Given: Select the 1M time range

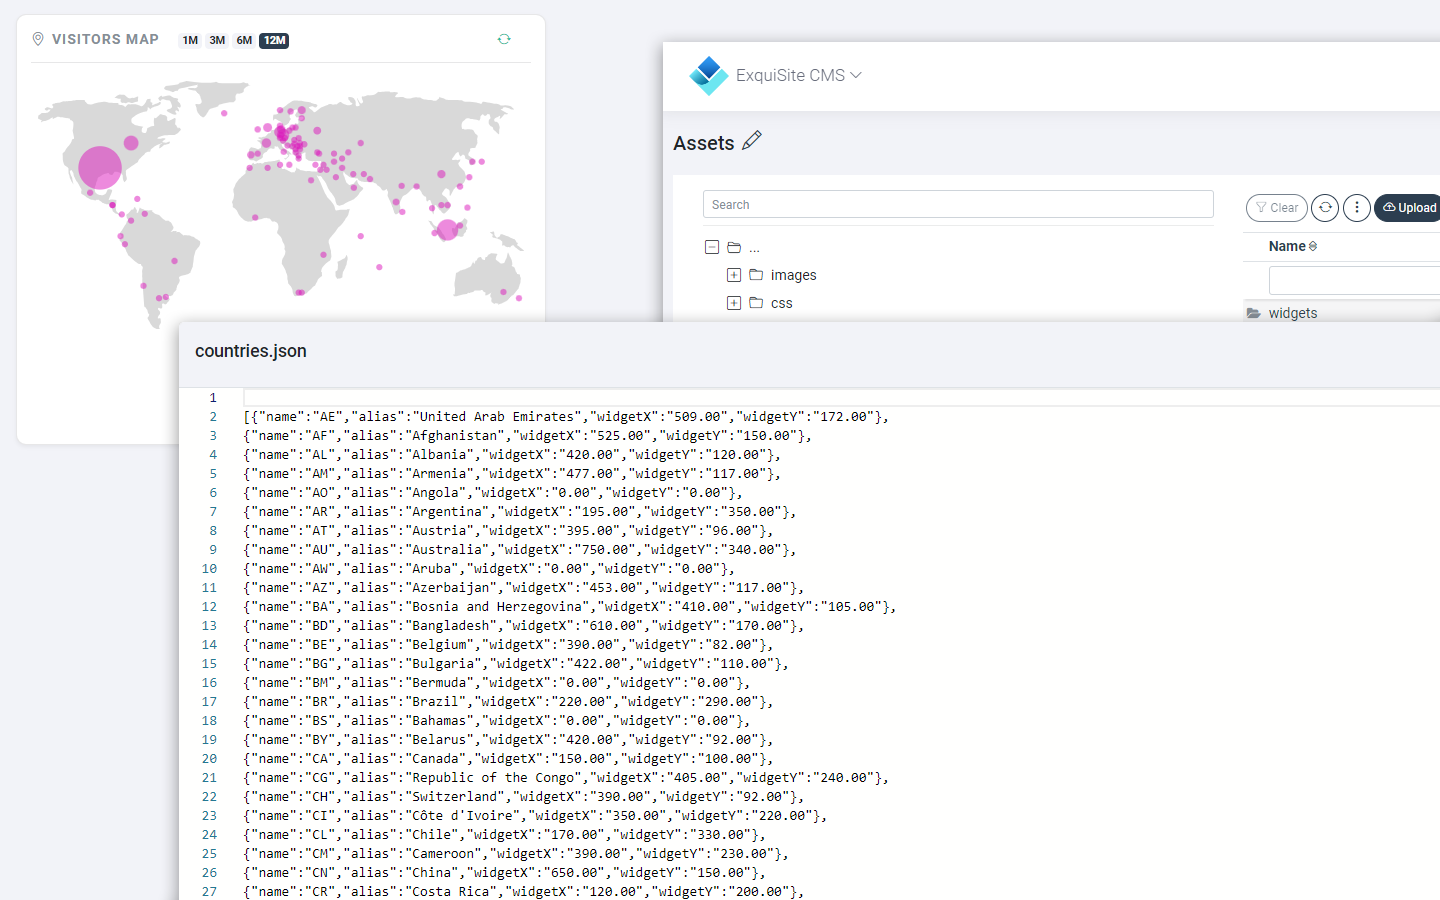Looking at the screenshot, I should (190, 40).
